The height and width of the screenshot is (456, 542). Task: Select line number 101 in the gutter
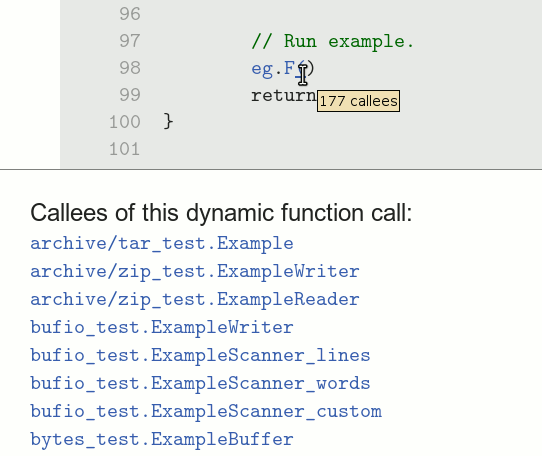tap(124, 149)
